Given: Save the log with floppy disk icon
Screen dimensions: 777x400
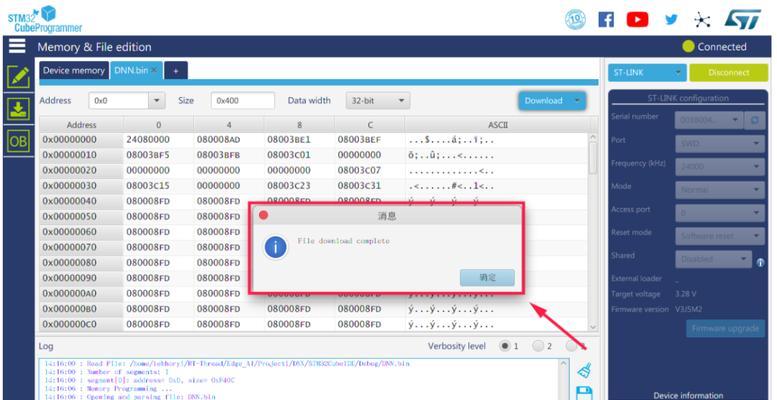Looking at the screenshot, I should click(585, 393).
